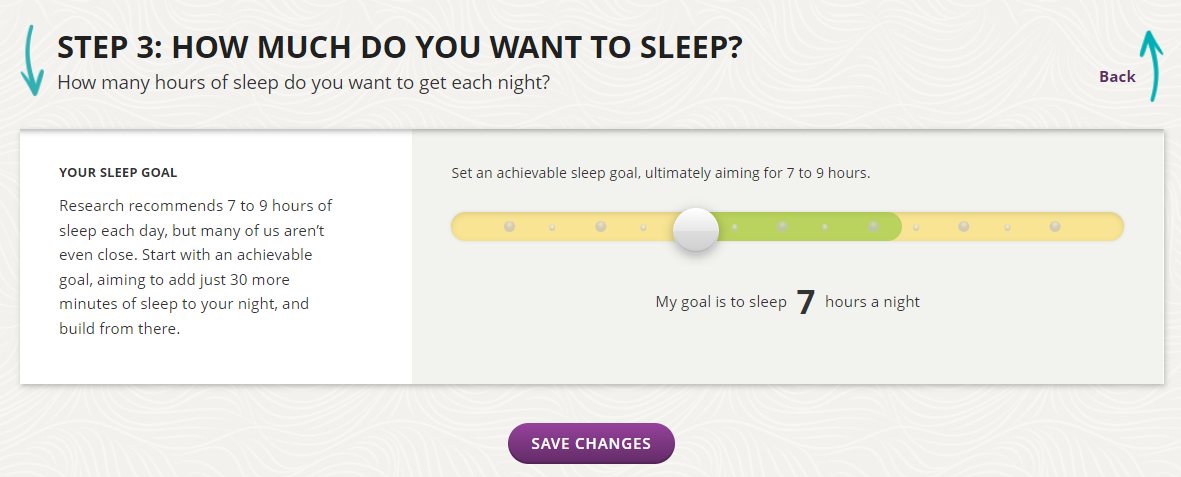The height and width of the screenshot is (477, 1181).
Task: Select the 5.5-hour small dot on slider
Action: (552, 227)
